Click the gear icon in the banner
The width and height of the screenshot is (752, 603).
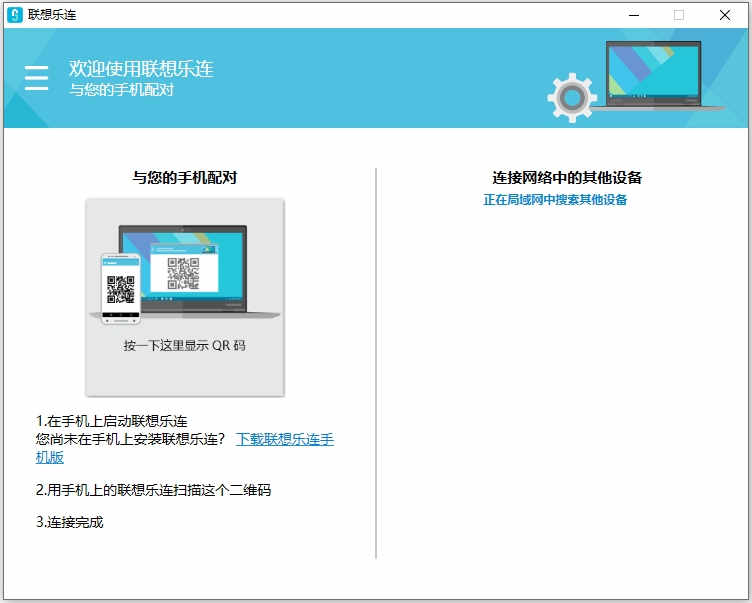[x=572, y=97]
